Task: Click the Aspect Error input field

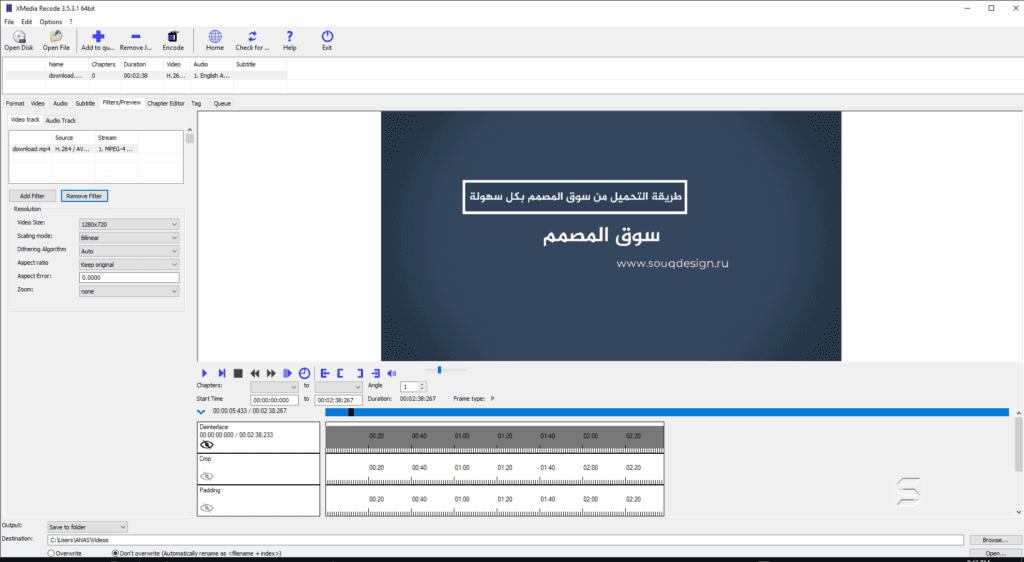Action: pyautogui.click(x=129, y=277)
